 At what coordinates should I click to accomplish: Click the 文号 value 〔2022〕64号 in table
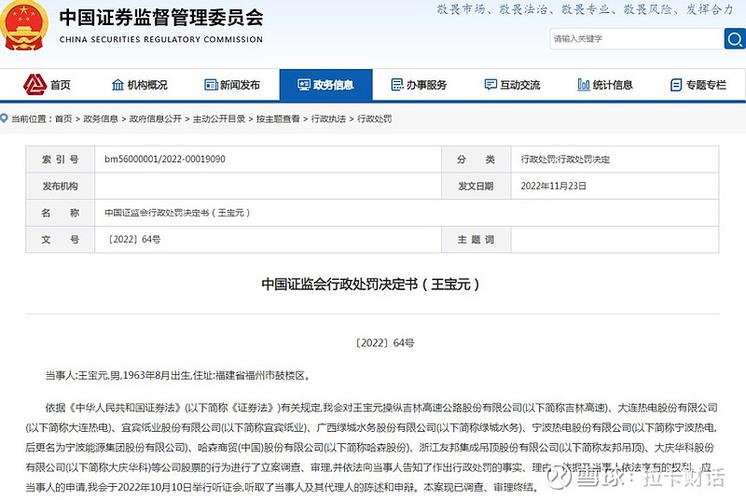coord(133,239)
